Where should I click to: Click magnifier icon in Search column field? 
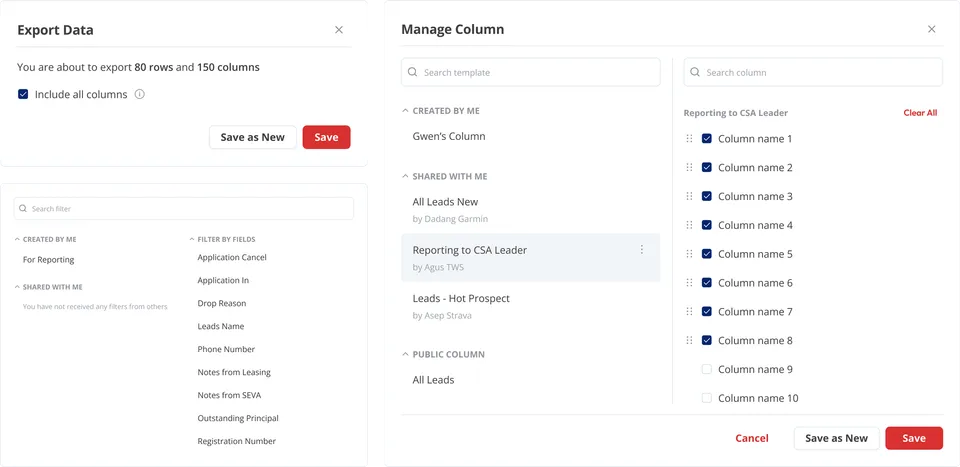(x=695, y=72)
